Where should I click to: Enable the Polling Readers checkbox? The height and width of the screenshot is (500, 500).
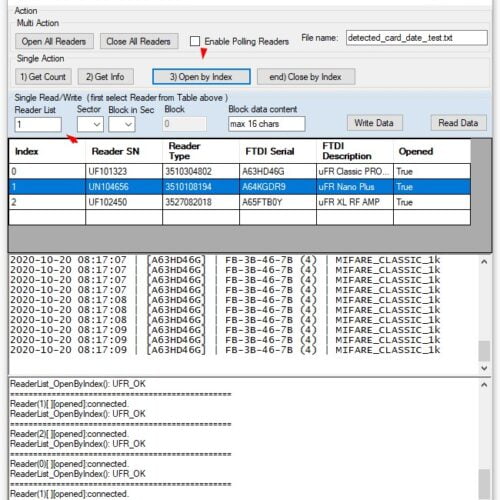pos(195,41)
